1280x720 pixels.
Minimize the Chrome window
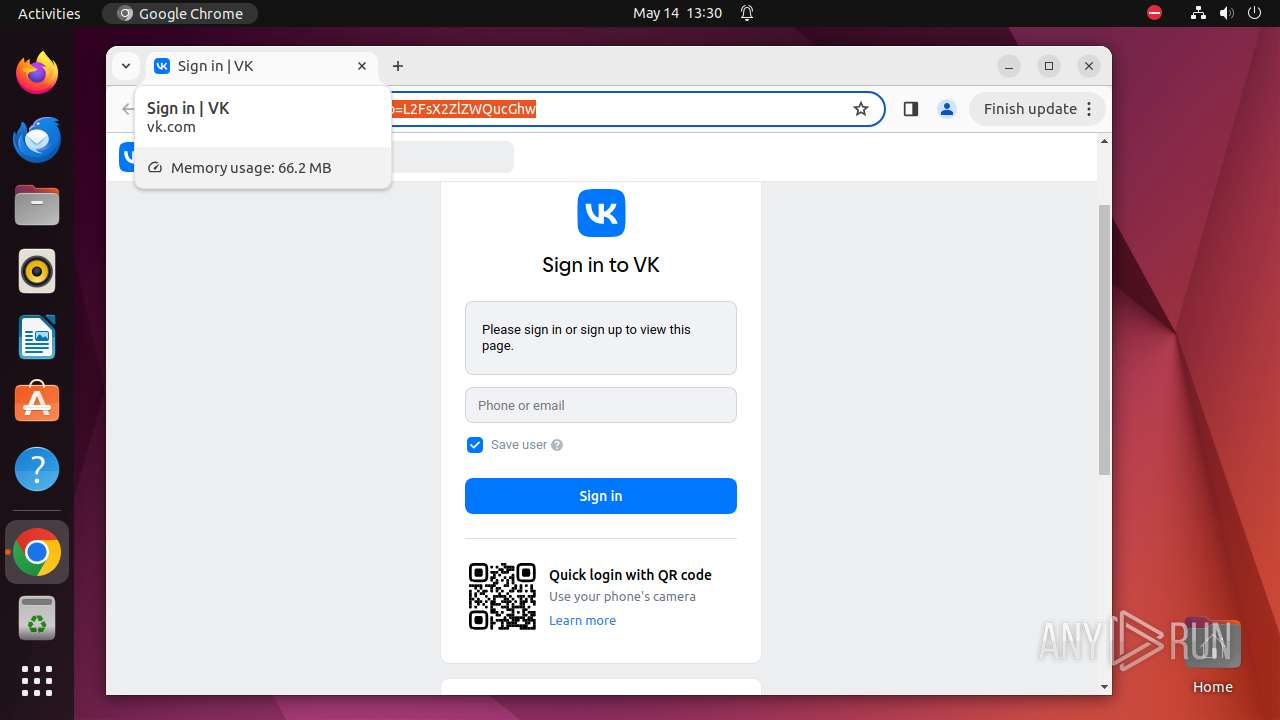point(1009,66)
